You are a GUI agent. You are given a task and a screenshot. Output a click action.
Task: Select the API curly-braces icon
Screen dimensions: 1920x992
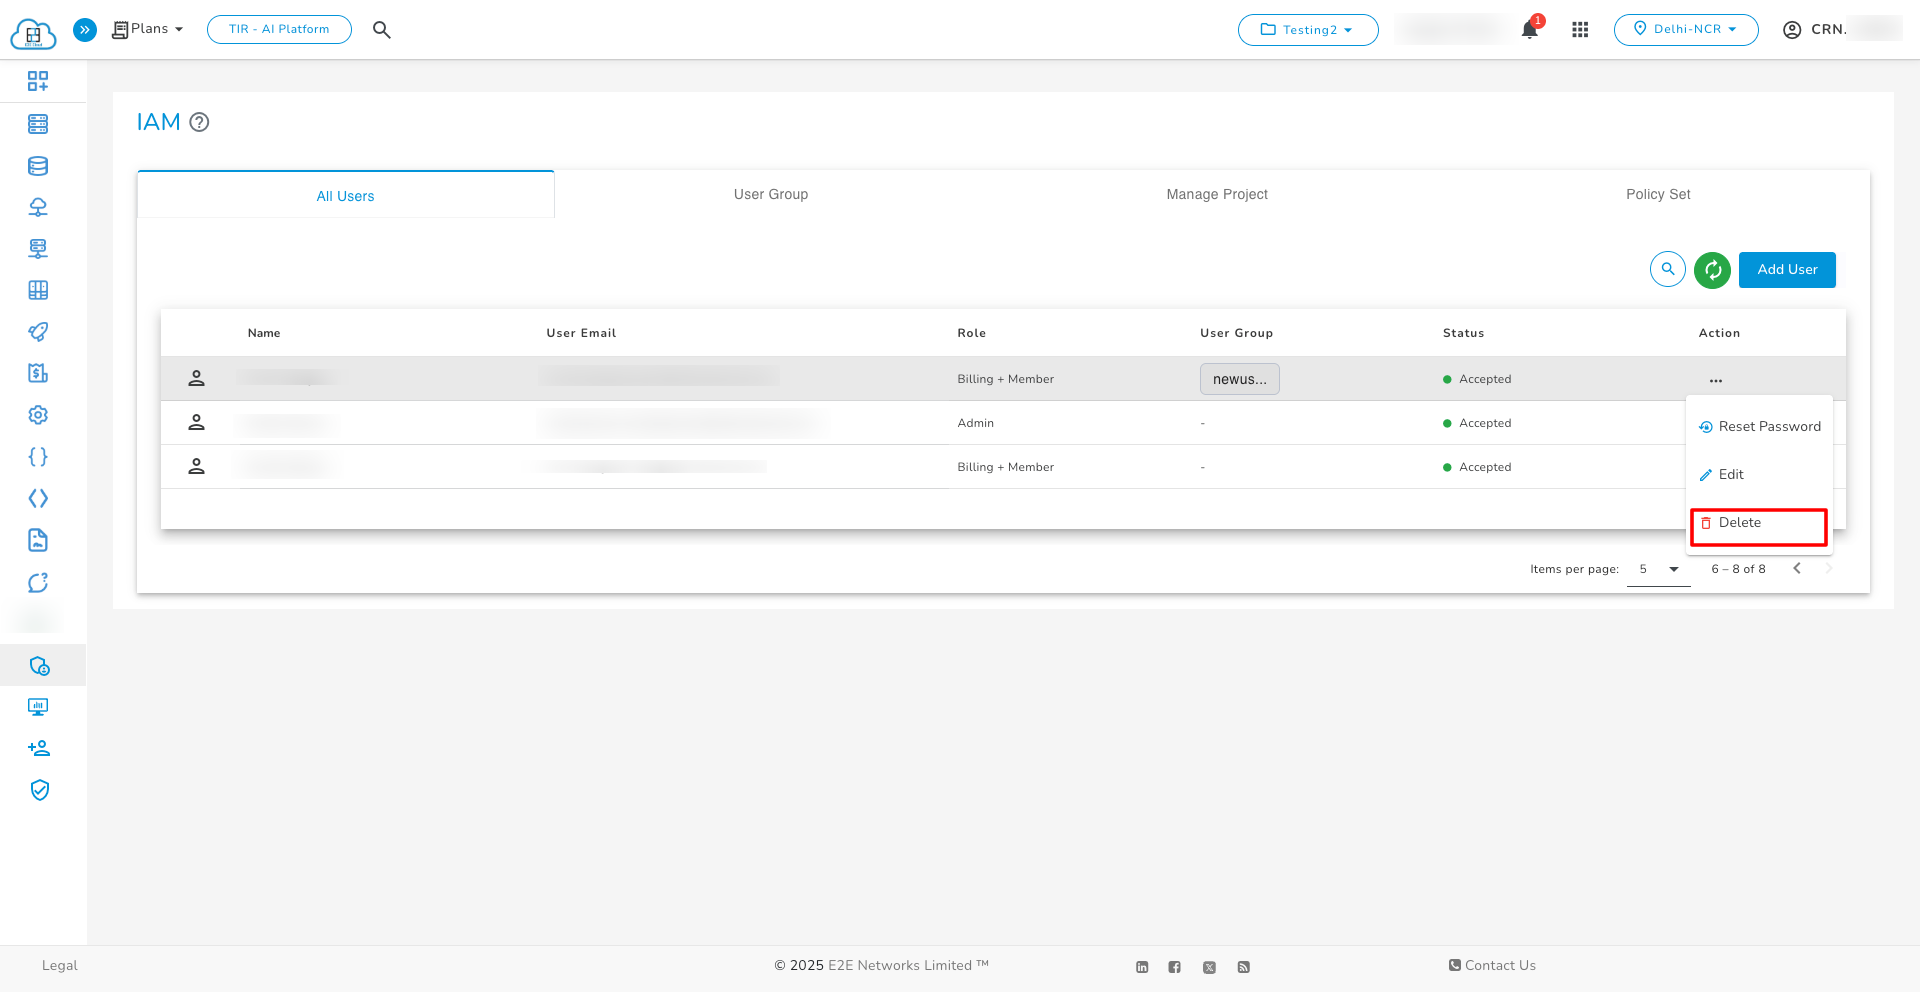(x=38, y=456)
